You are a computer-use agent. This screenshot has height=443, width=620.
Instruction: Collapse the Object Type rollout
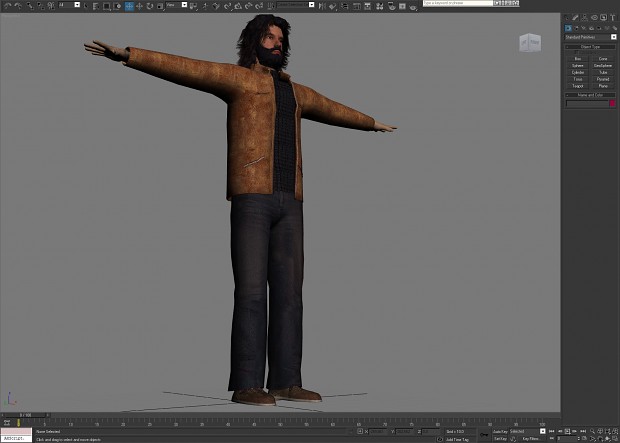point(590,47)
